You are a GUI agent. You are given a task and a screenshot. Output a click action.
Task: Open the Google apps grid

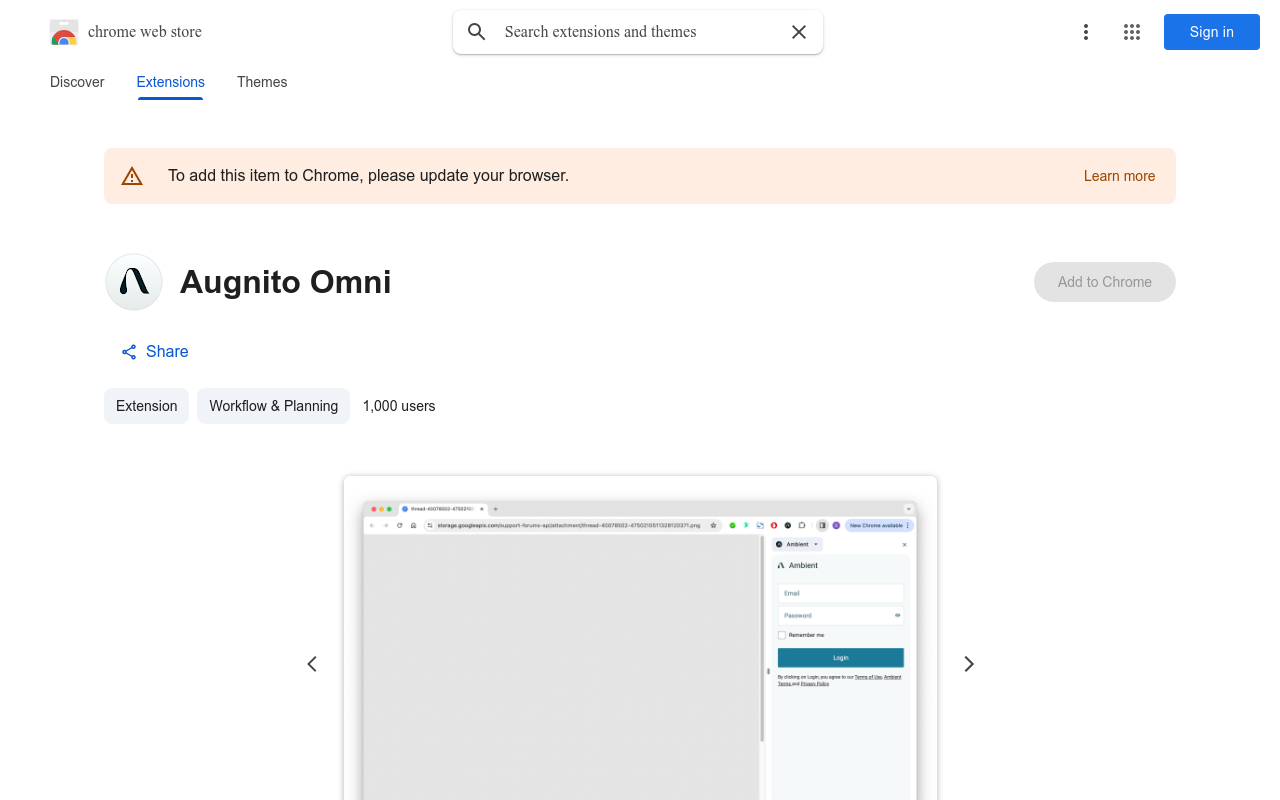point(1132,32)
